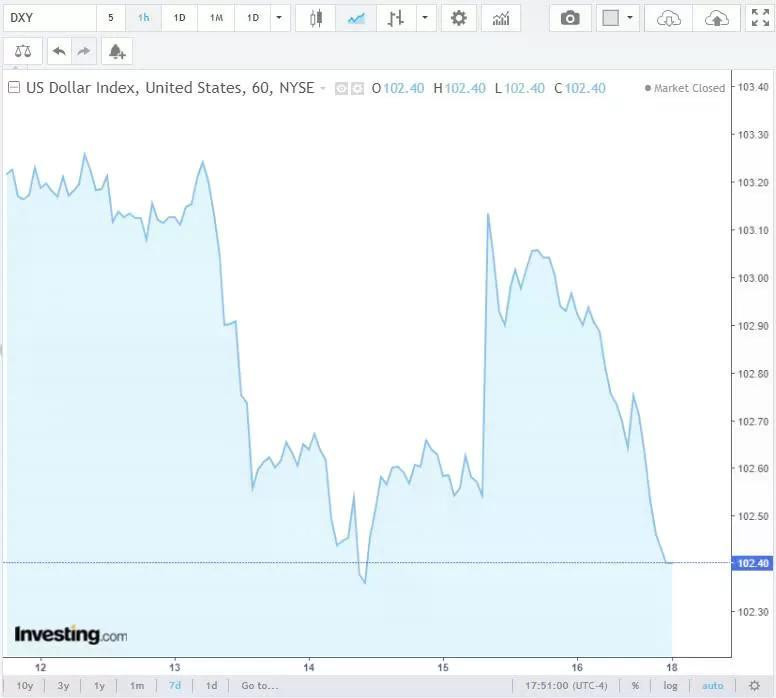Open chart settings gear in top toolbar
The height and width of the screenshot is (698, 776).
[x=459, y=18]
